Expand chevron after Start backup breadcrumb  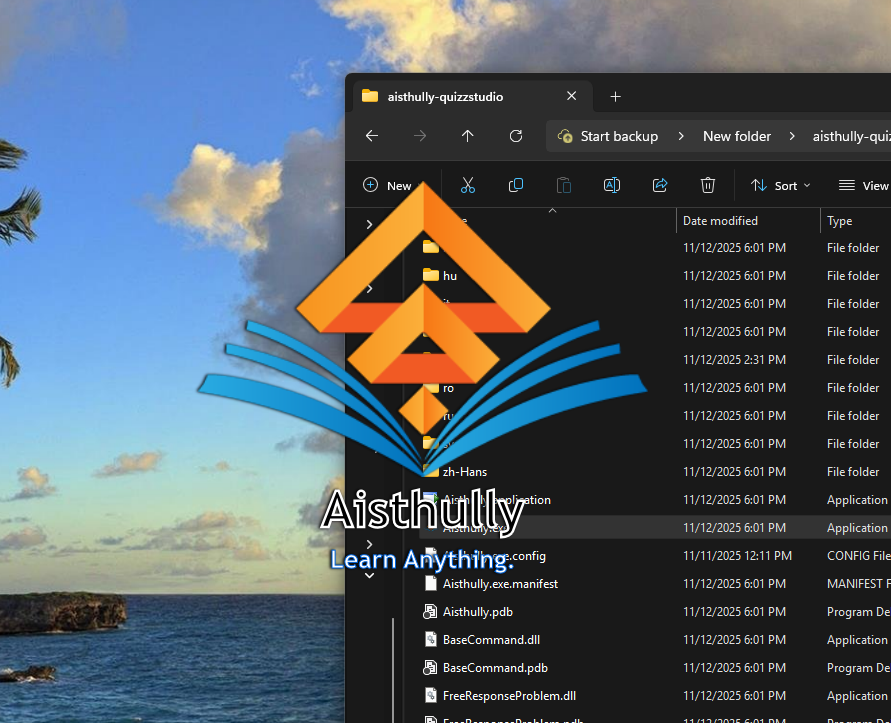[x=681, y=136]
